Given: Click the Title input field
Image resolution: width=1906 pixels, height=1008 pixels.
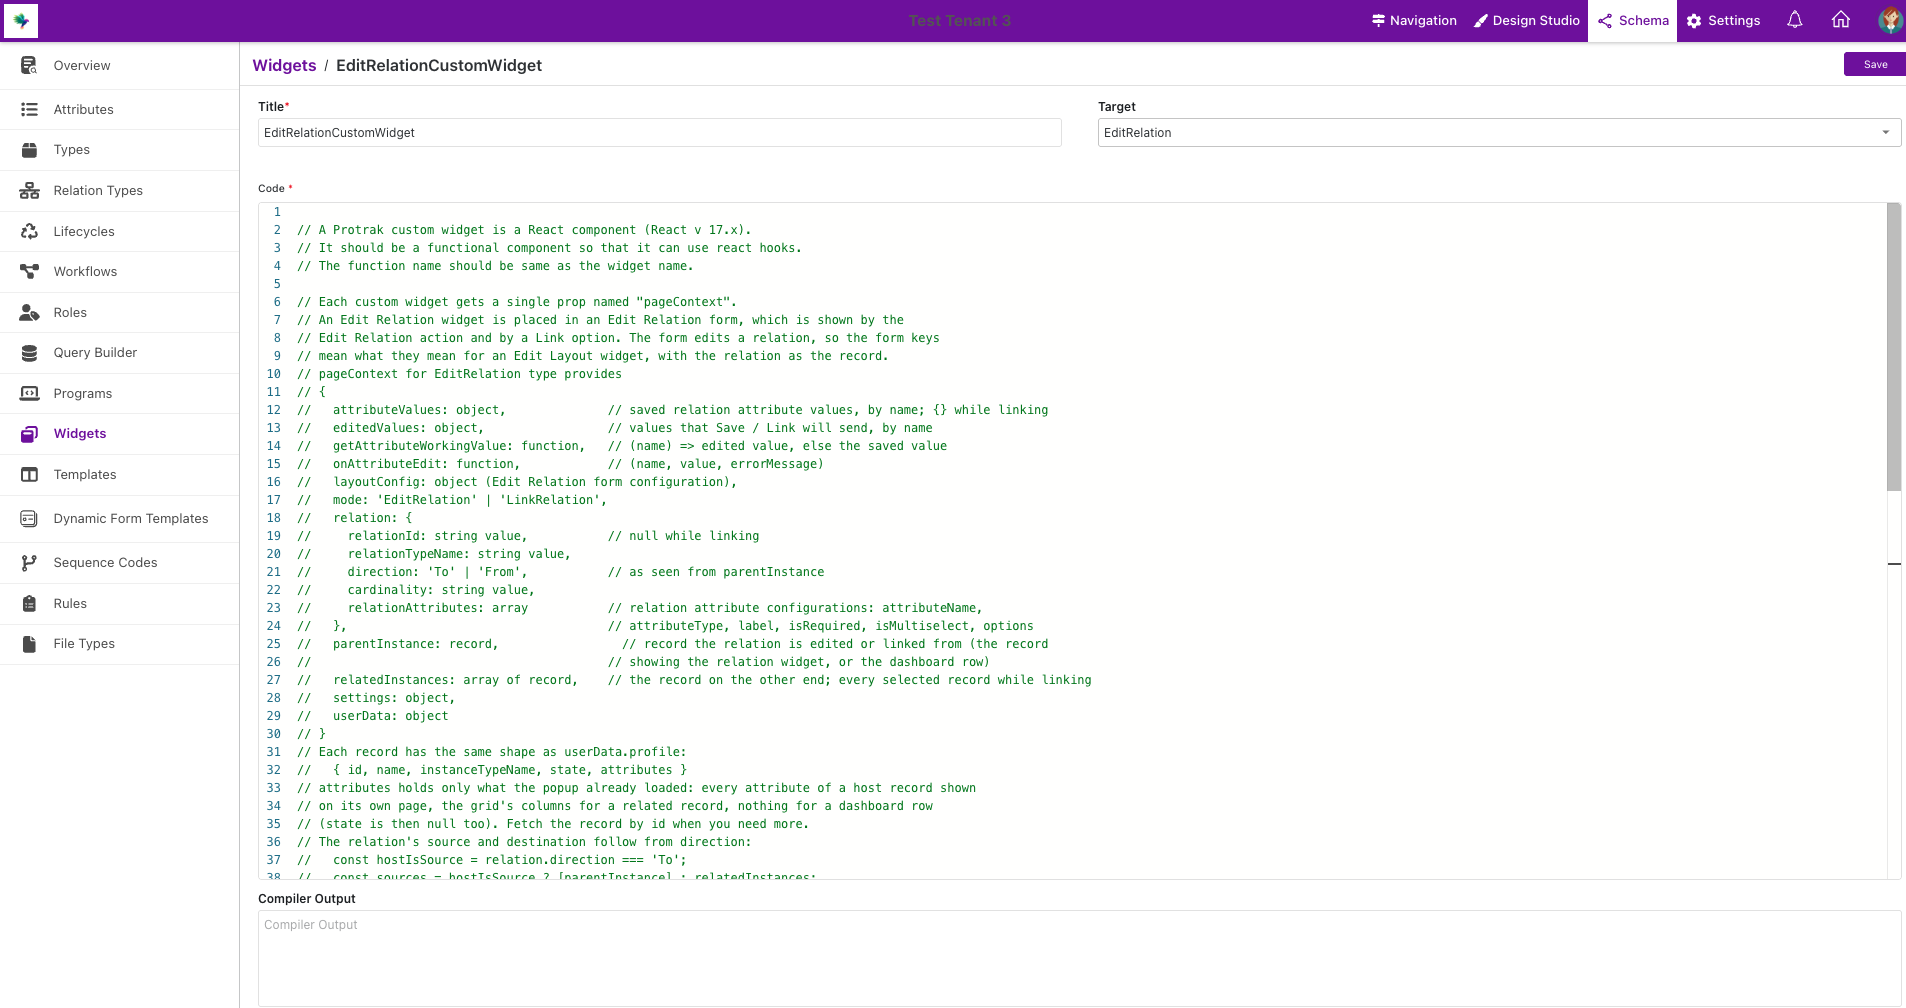Looking at the screenshot, I should pos(659,133).
